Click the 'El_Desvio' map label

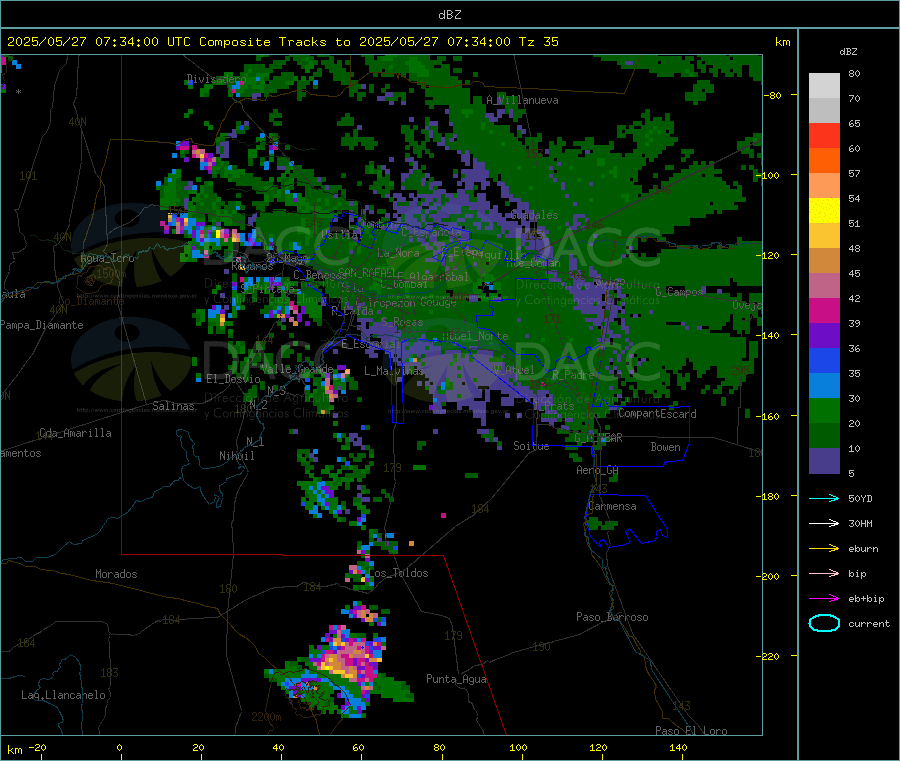[233, 379]
